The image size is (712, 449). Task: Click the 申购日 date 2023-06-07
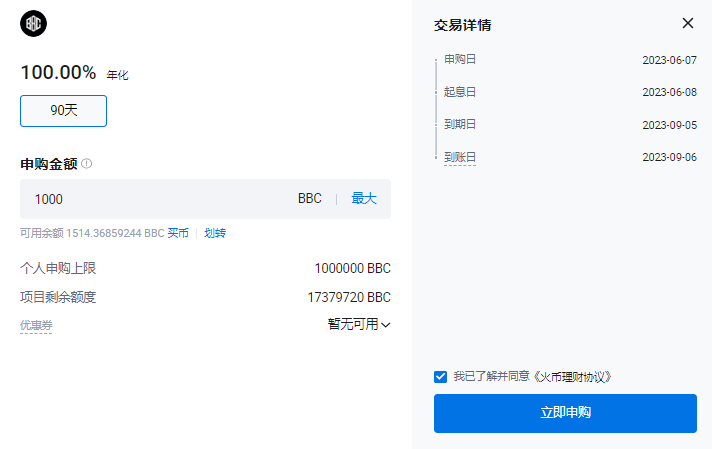[x=669, y=60]
